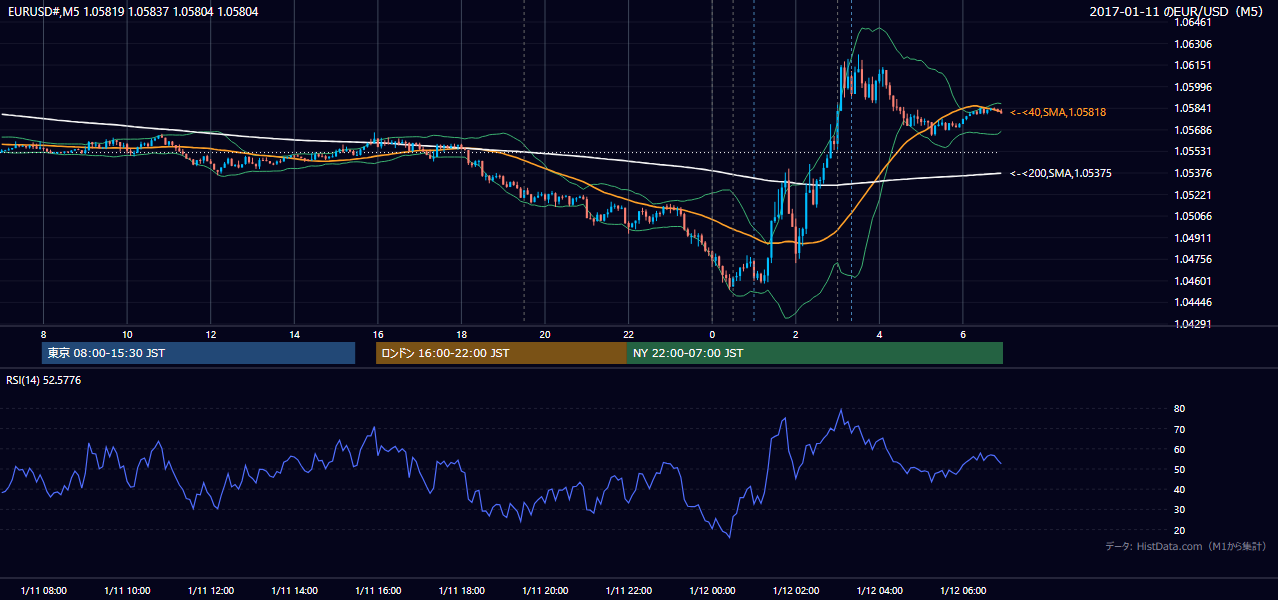The height and width of the screenshot is (600, 1278).
Task: Click RSI scale level 30
Action: [1180, 510]
